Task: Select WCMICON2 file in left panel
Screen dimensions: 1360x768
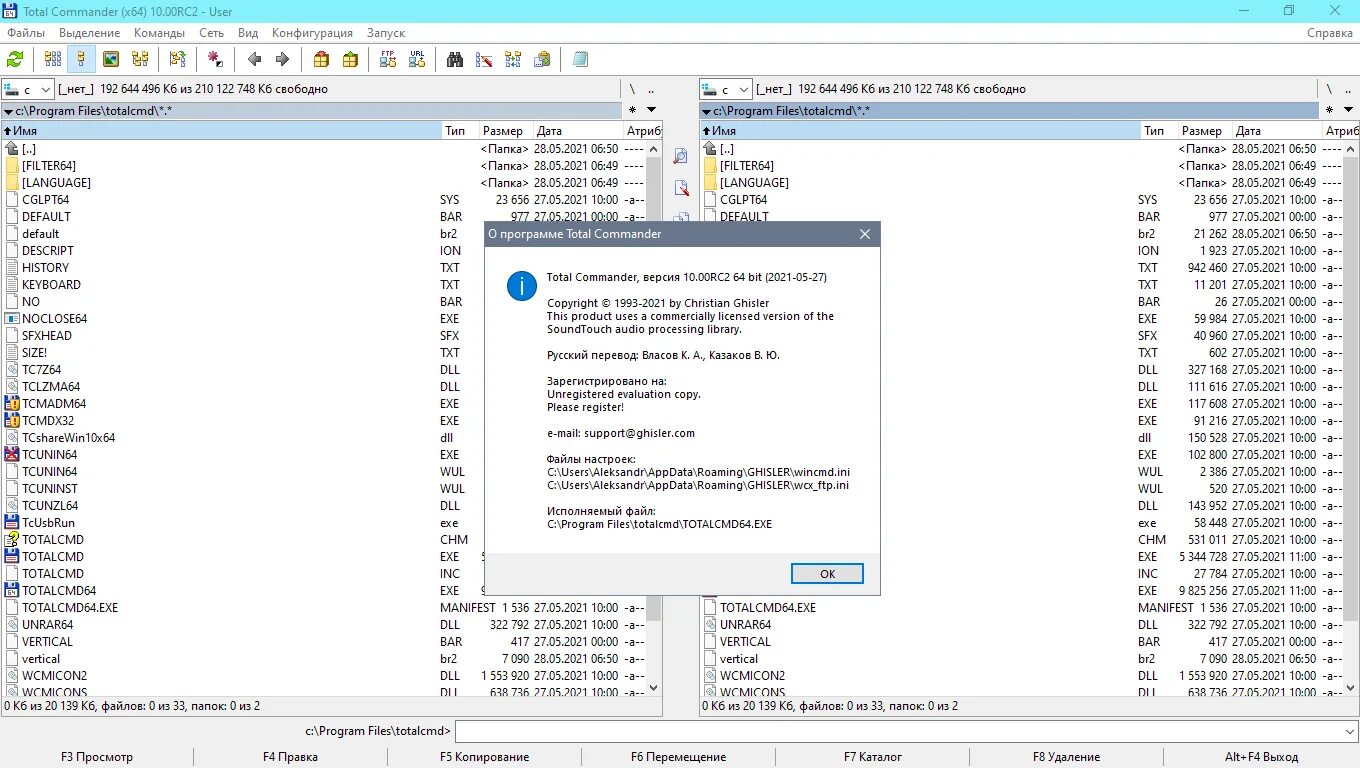Action: (55, 676)
